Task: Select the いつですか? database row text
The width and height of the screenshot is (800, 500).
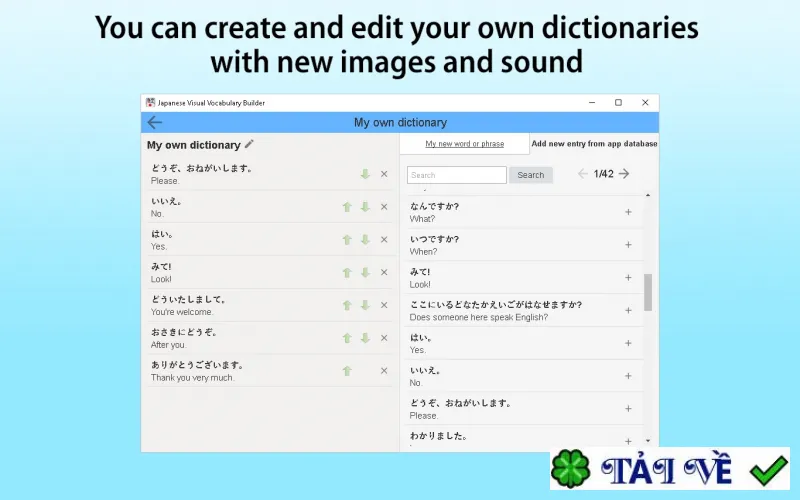Action: [x=434, y=239]
